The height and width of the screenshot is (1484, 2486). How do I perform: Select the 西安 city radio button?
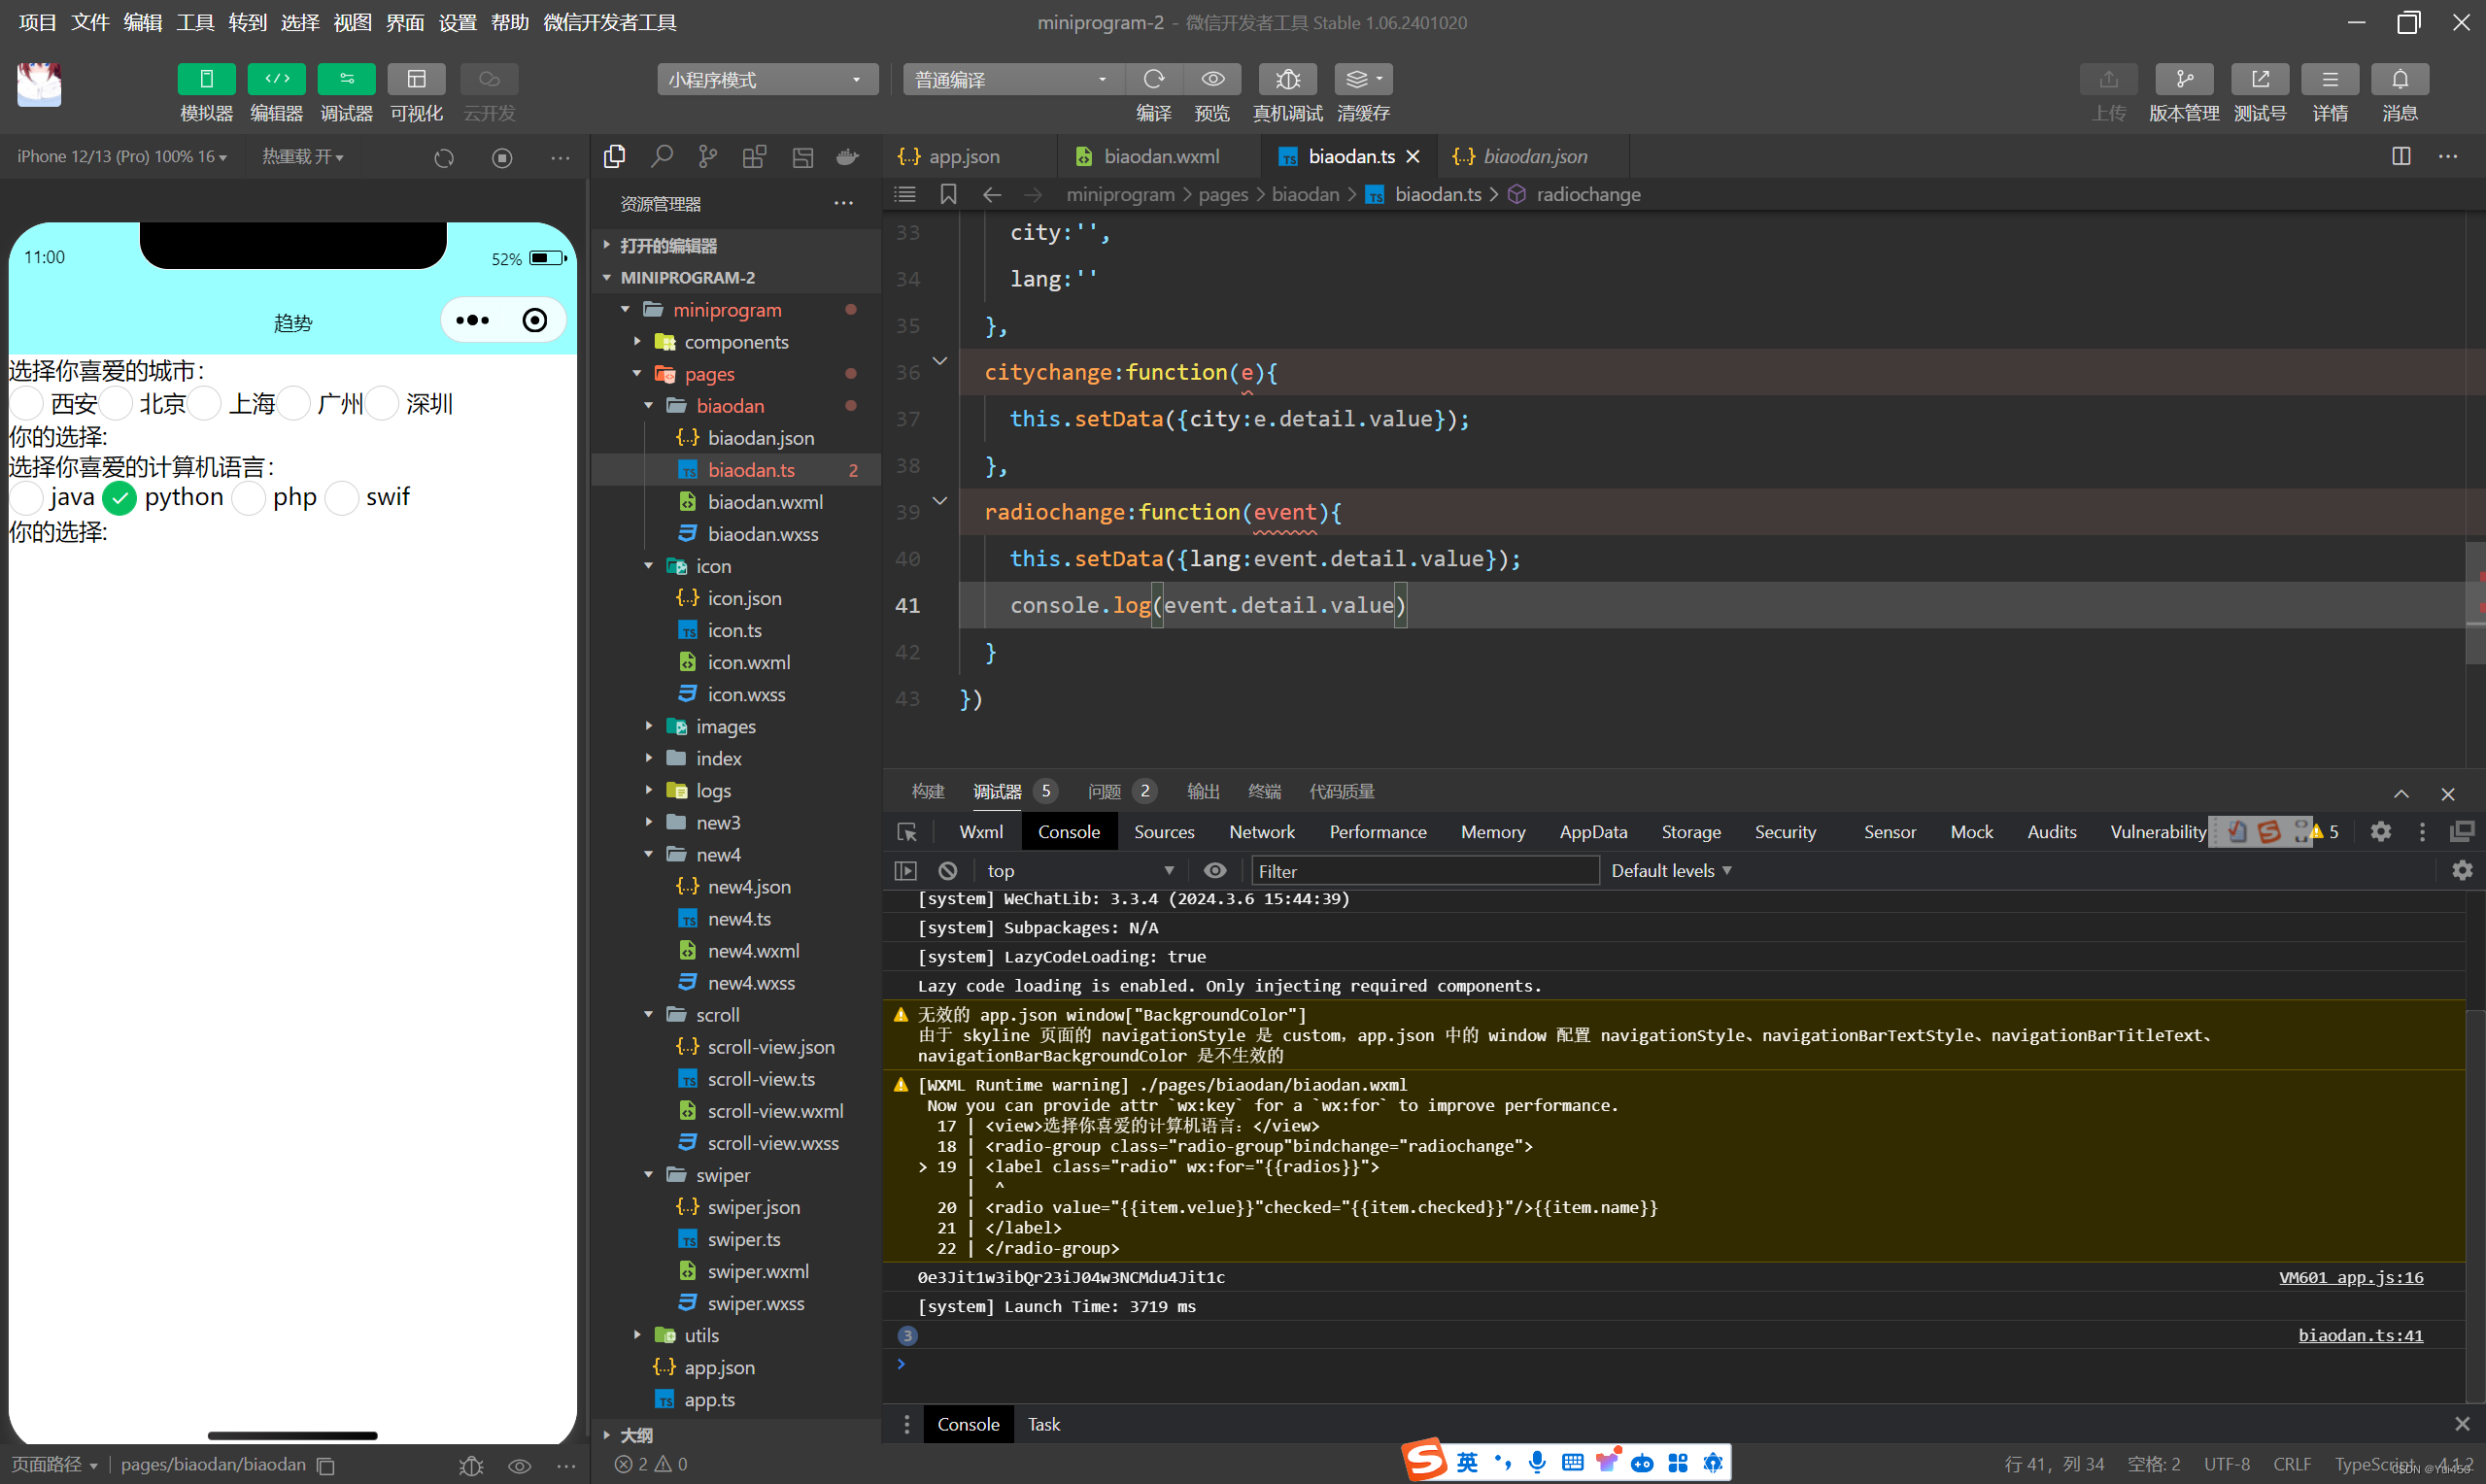27,404
